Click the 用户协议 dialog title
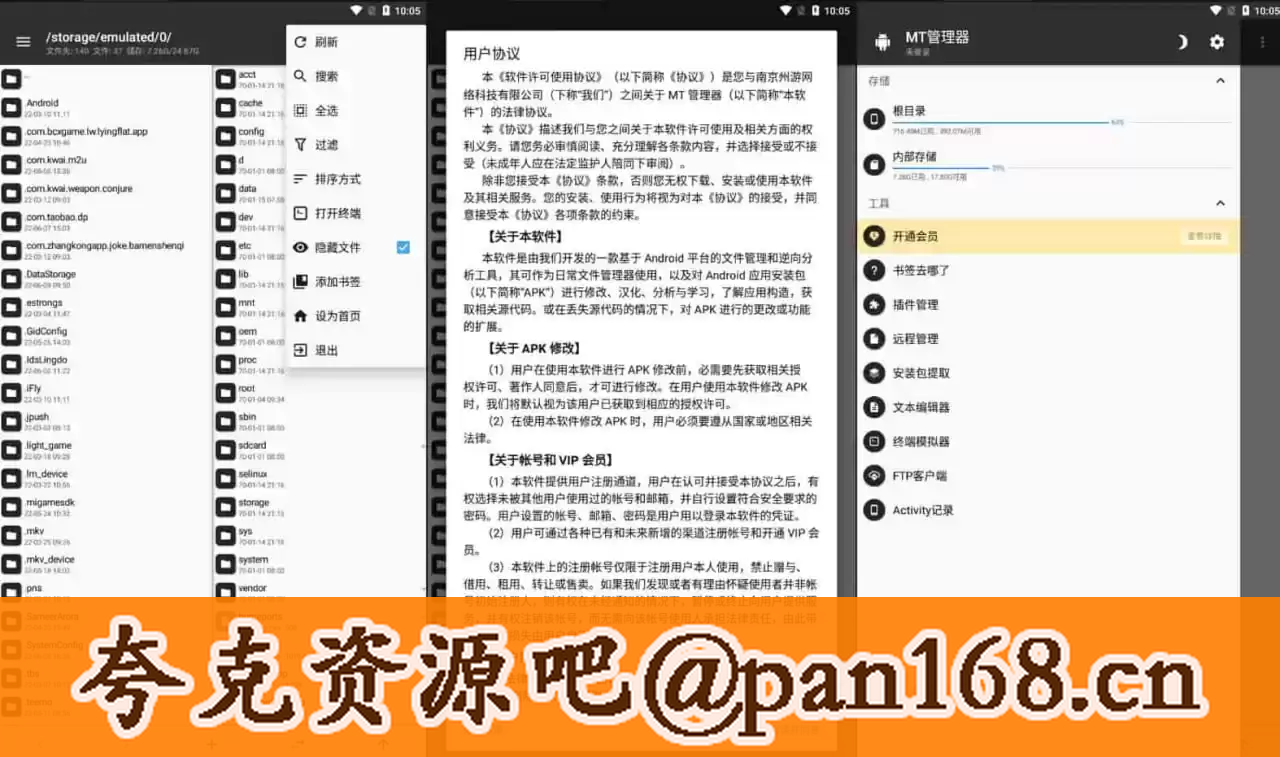The width and height of the screenshot is (1280, 757). [x=491, y=53]
